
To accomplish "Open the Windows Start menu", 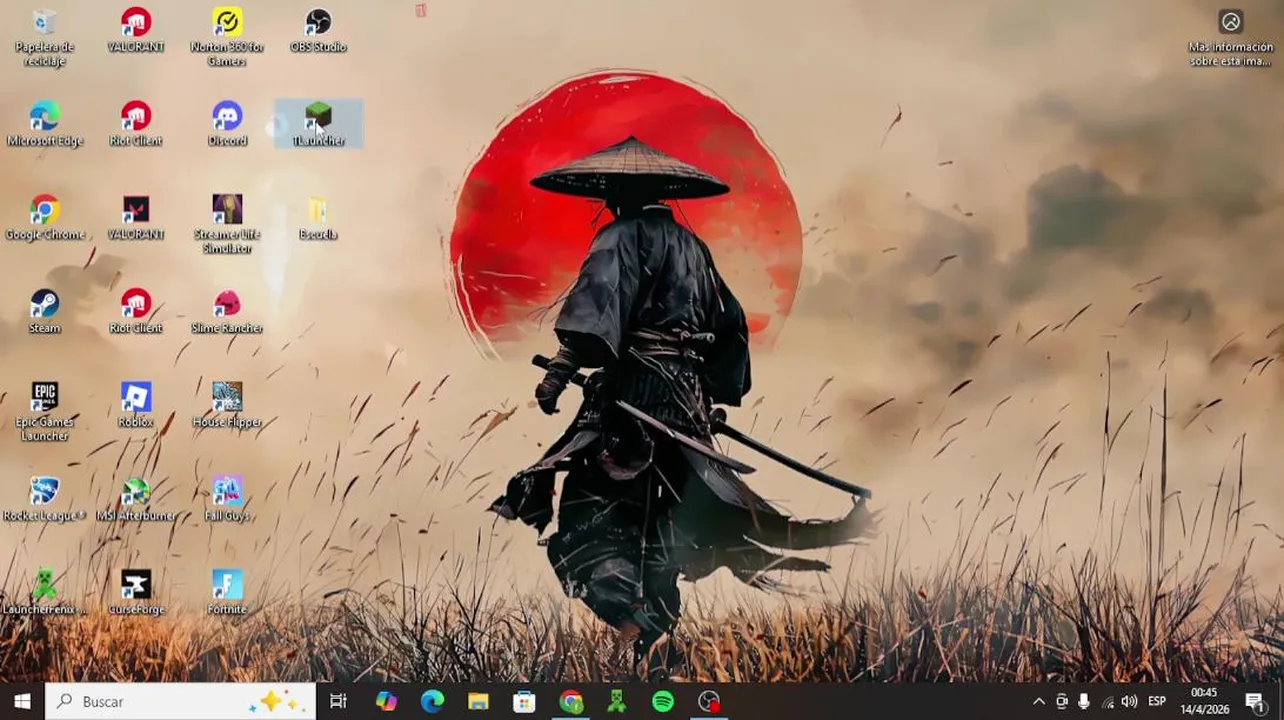I will (22, 701).
